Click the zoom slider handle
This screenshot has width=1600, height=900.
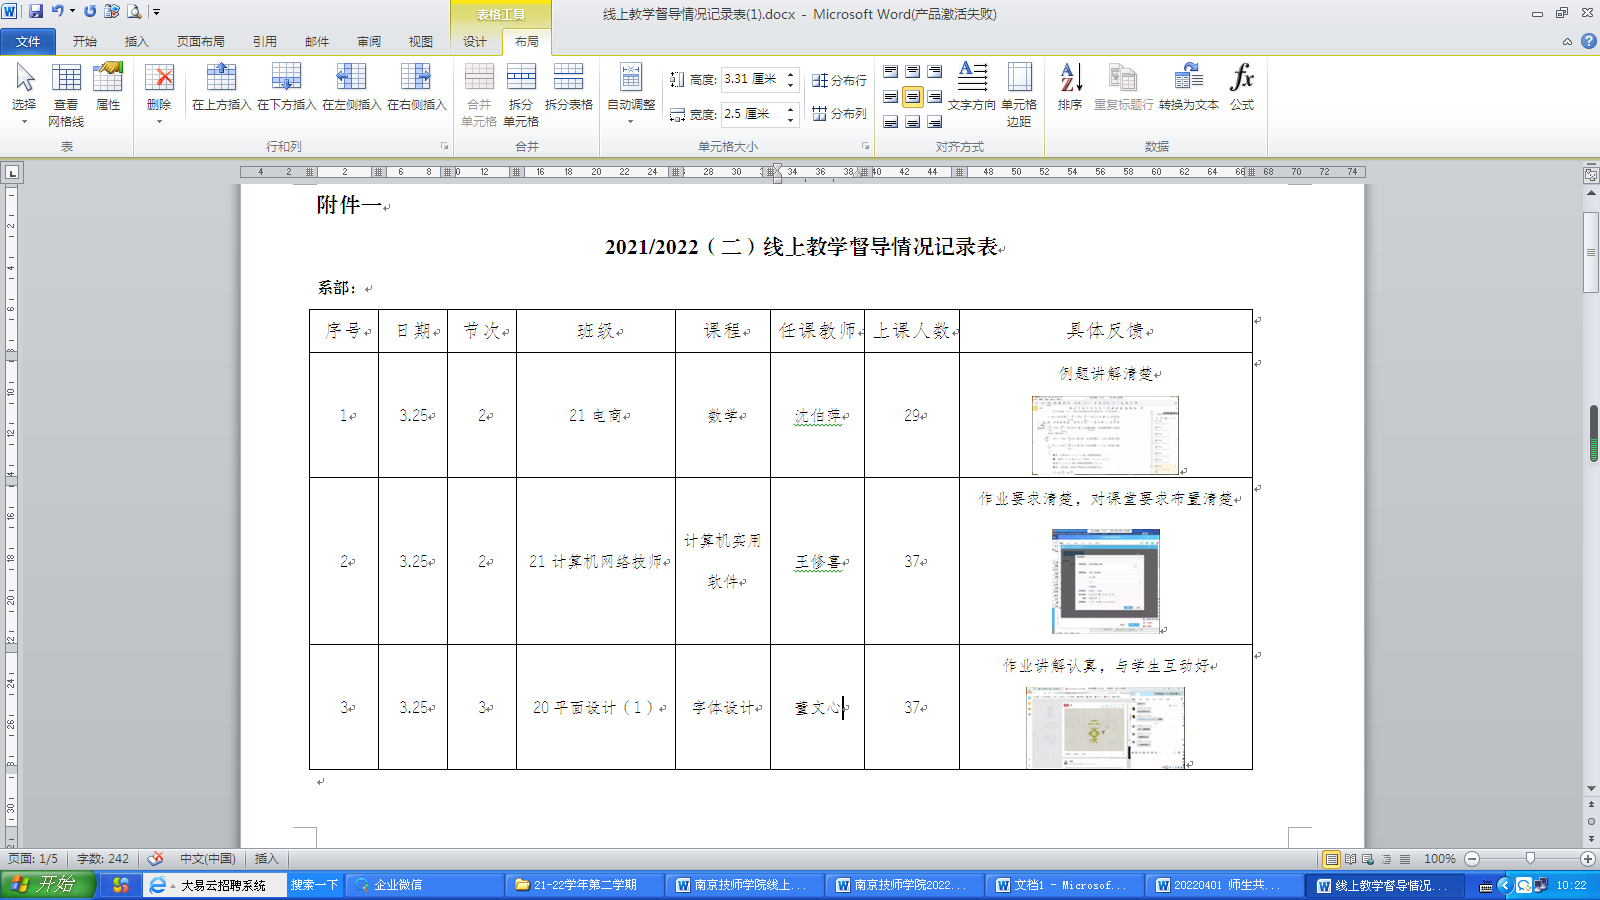(1530, 859)
